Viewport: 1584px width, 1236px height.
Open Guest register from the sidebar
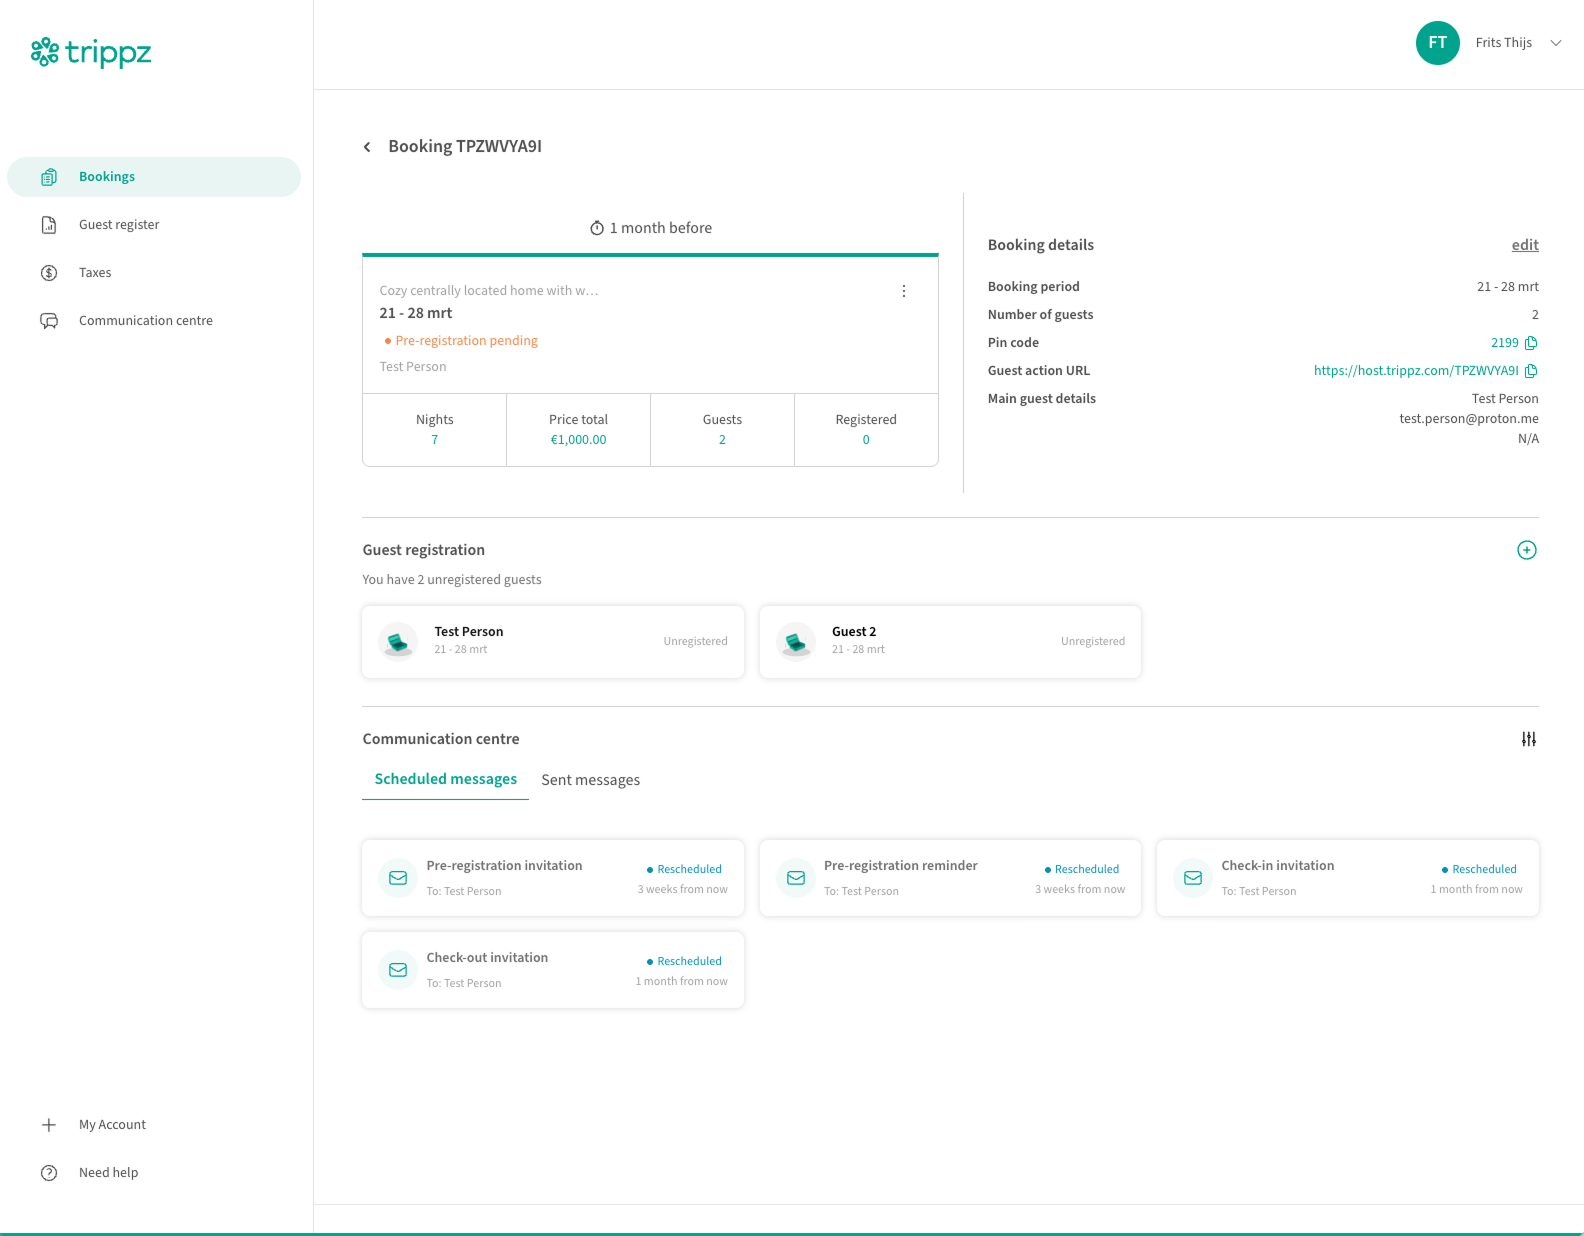coord(119,225)
